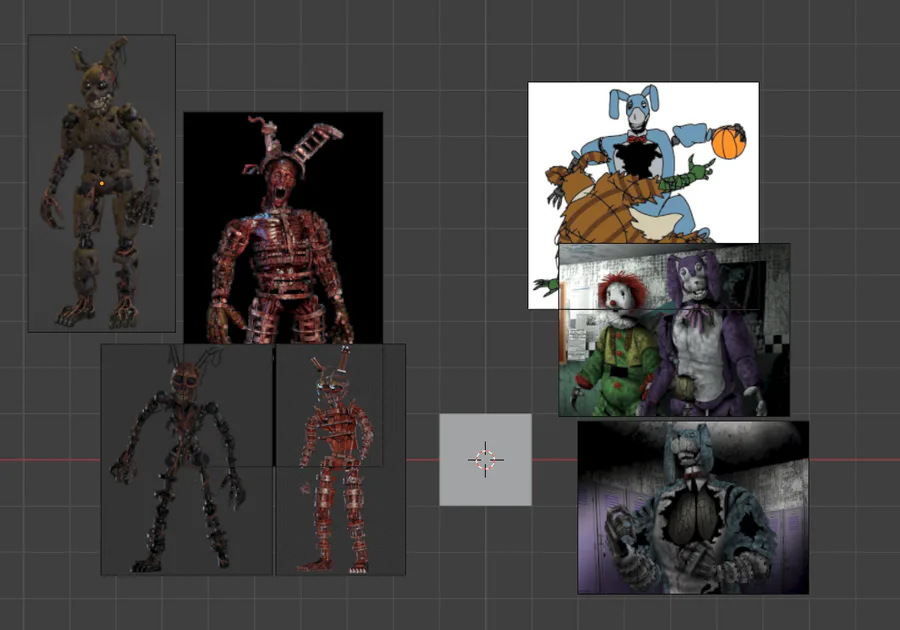The height and width of the screenshot is (630, 900).
Task: Select the clown and purple rabbit reference image
Action: click(674, 330)
